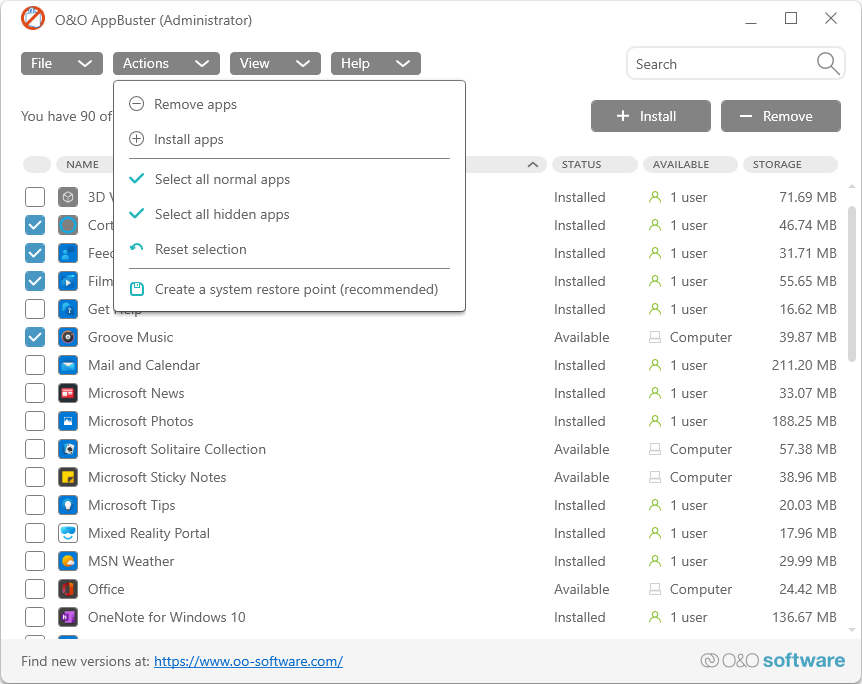Click the O&O software logo
The height and width of the screenshot is (684, 862).
[772, 660]
